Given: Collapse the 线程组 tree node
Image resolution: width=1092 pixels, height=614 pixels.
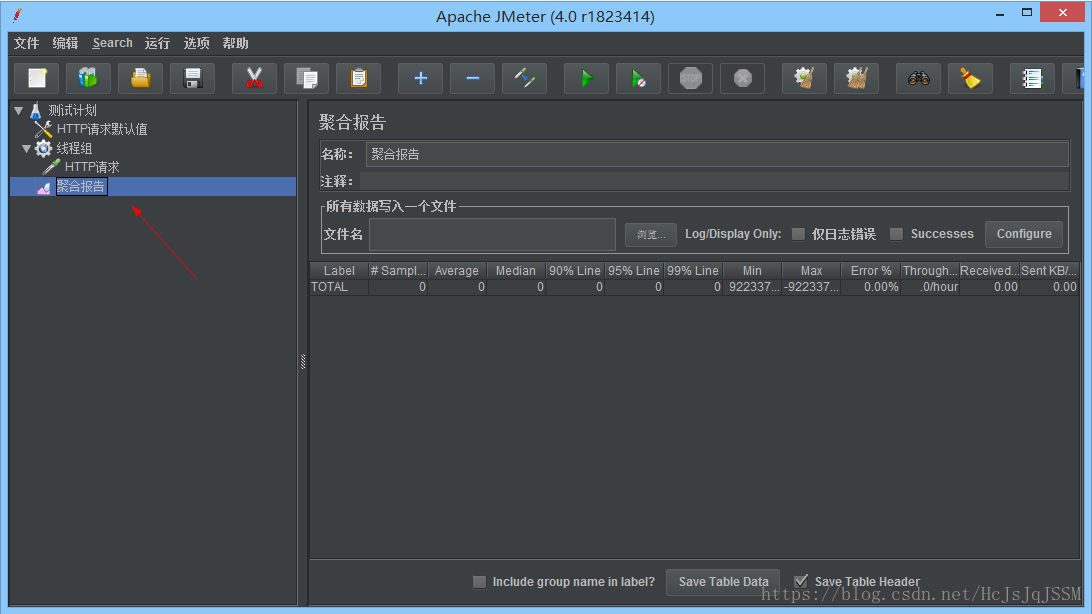Looking at the screenshot, I should pos(26,148).
